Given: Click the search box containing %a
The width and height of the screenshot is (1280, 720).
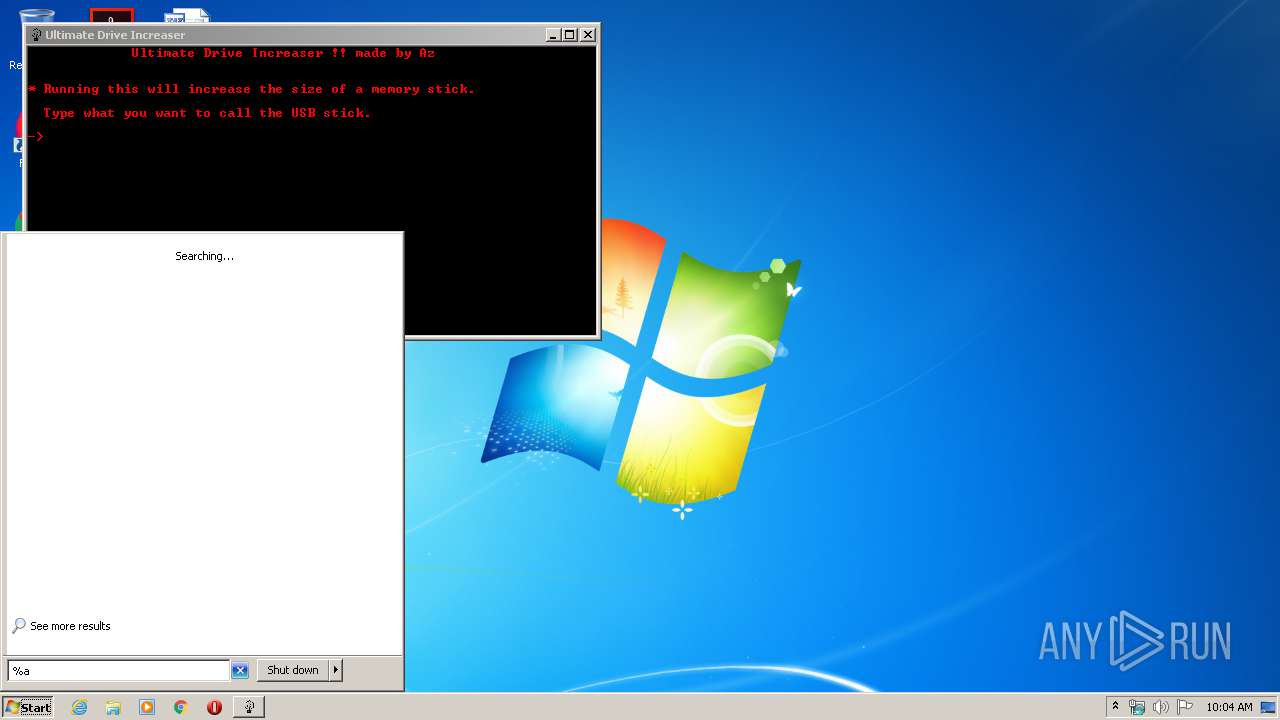Looking at the screenshot, I should pos(118,670).
